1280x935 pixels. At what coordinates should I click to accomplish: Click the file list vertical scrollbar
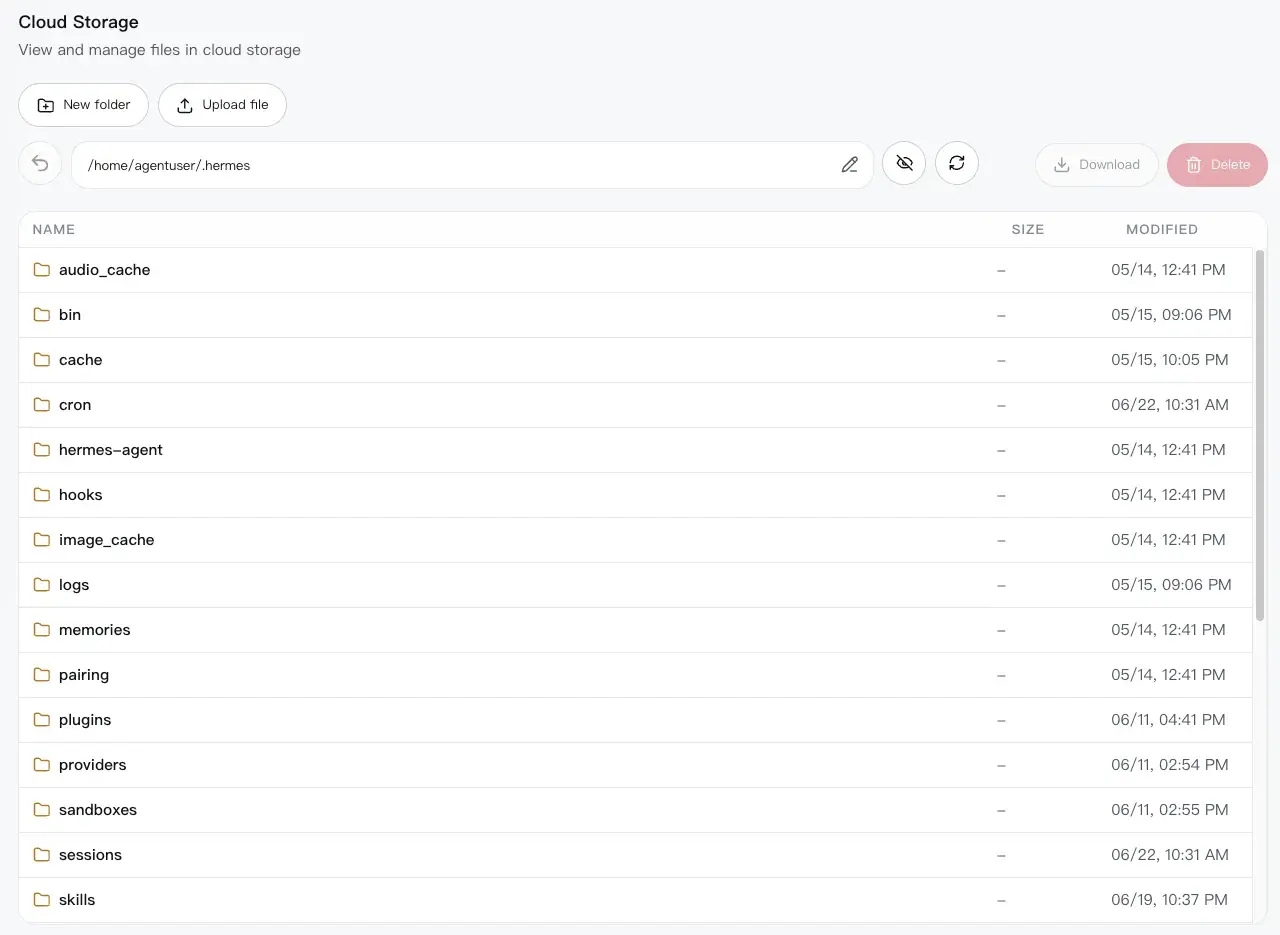1260,435
